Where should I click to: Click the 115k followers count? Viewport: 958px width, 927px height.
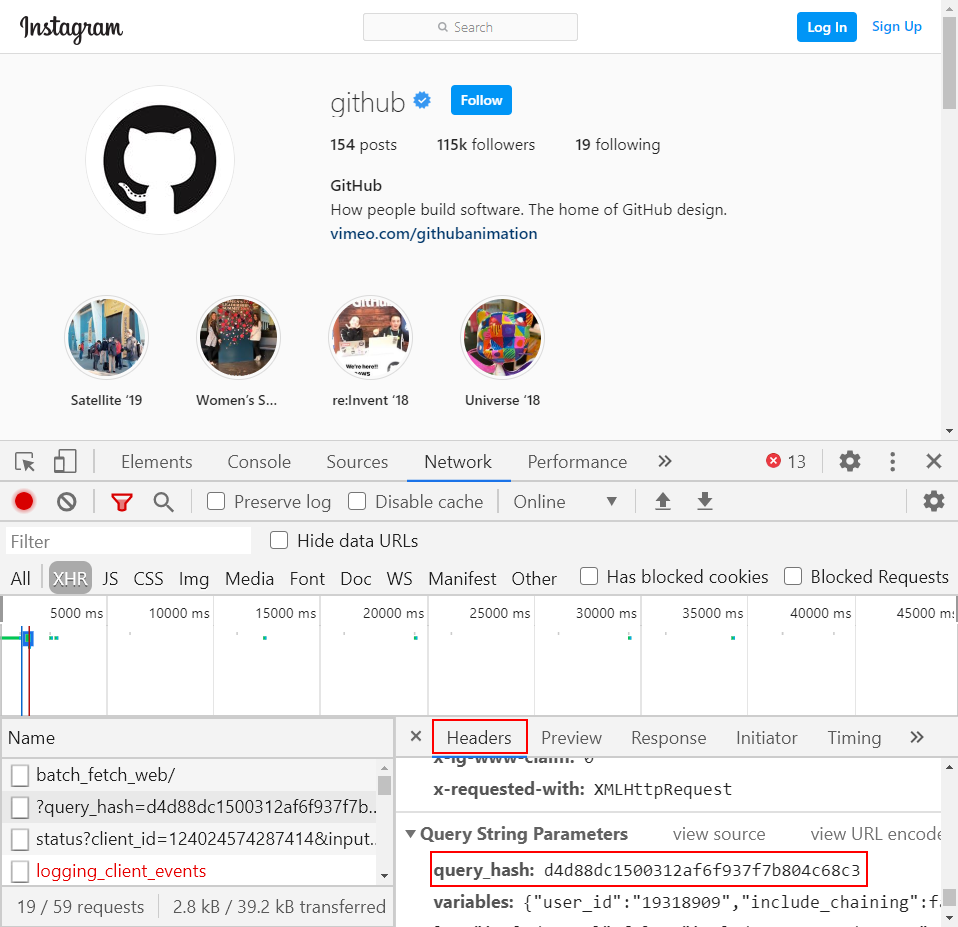(x=486, y=145)
